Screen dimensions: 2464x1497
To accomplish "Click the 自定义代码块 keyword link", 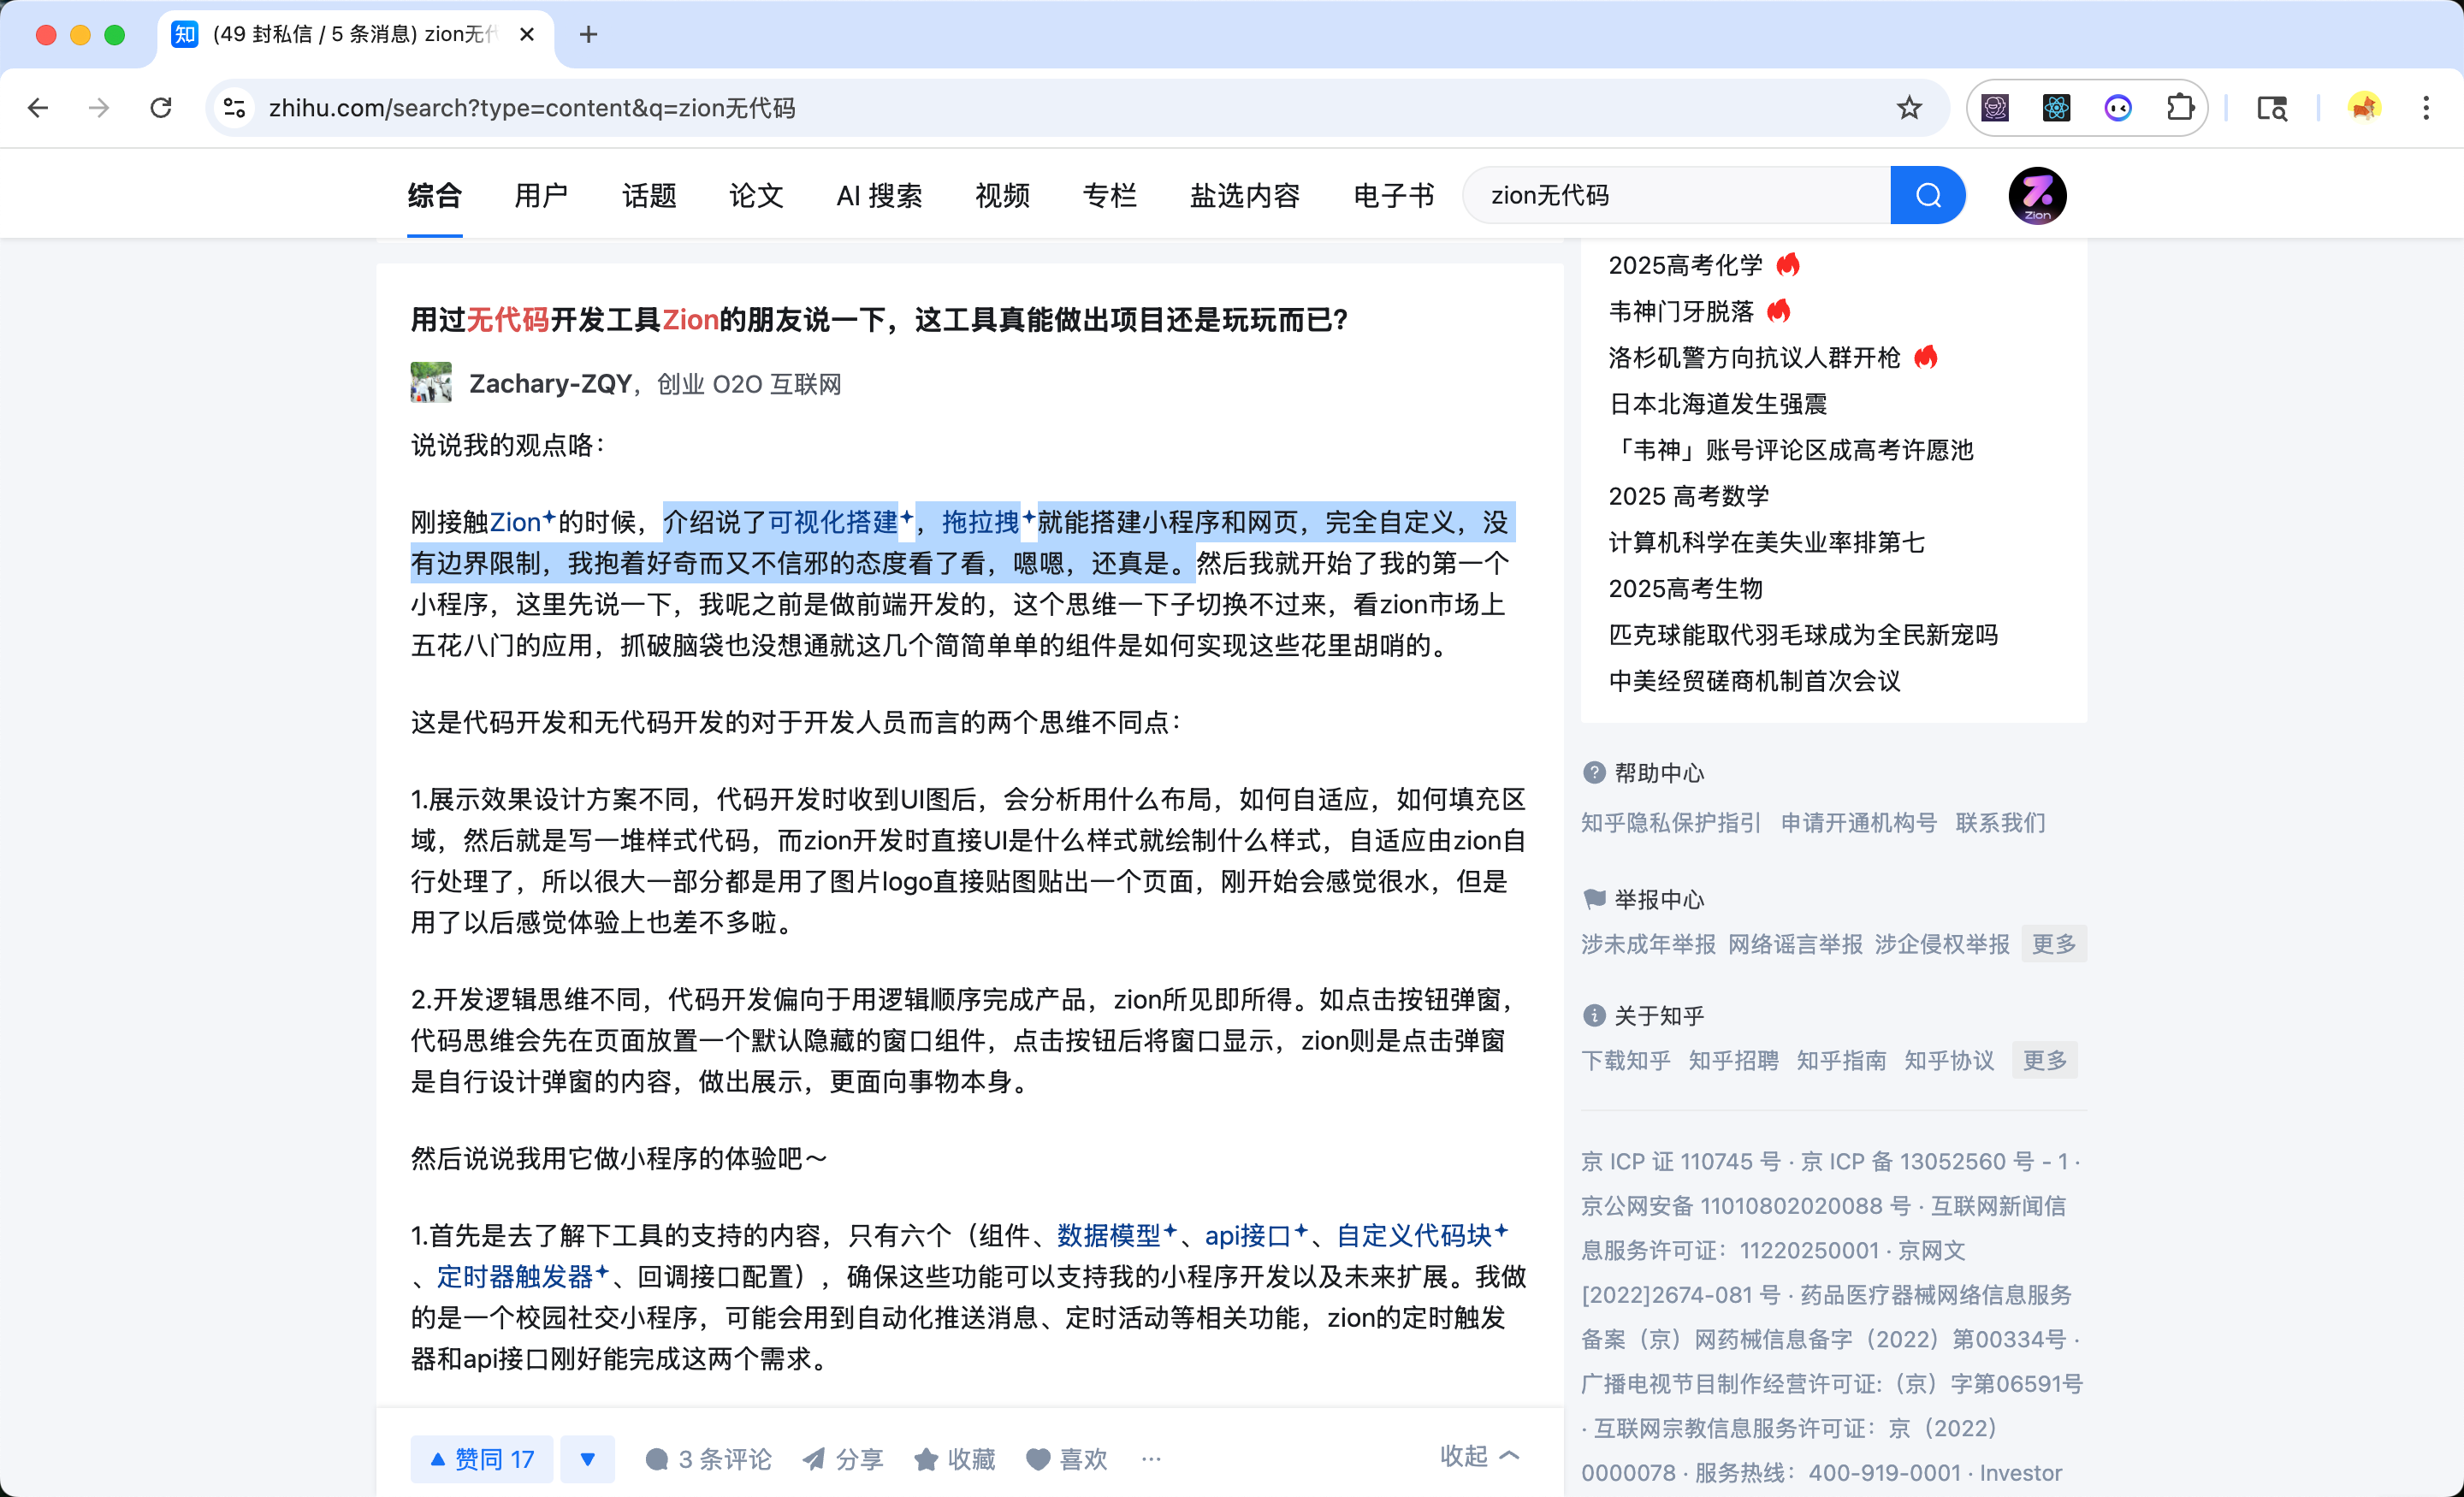I will coord(1414,1235).
